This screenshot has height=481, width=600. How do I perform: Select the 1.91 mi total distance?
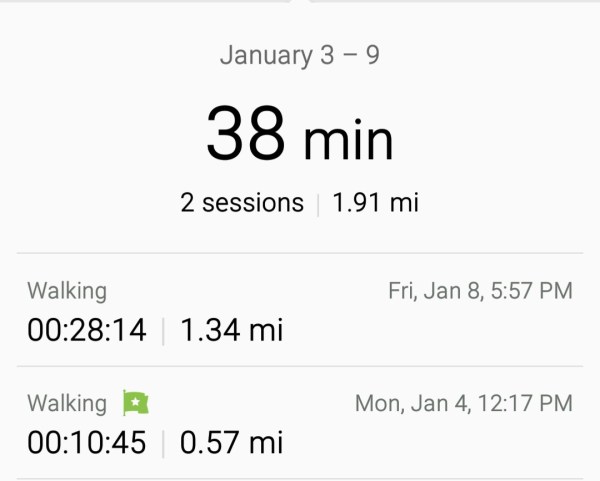click(x=375, y=203)
